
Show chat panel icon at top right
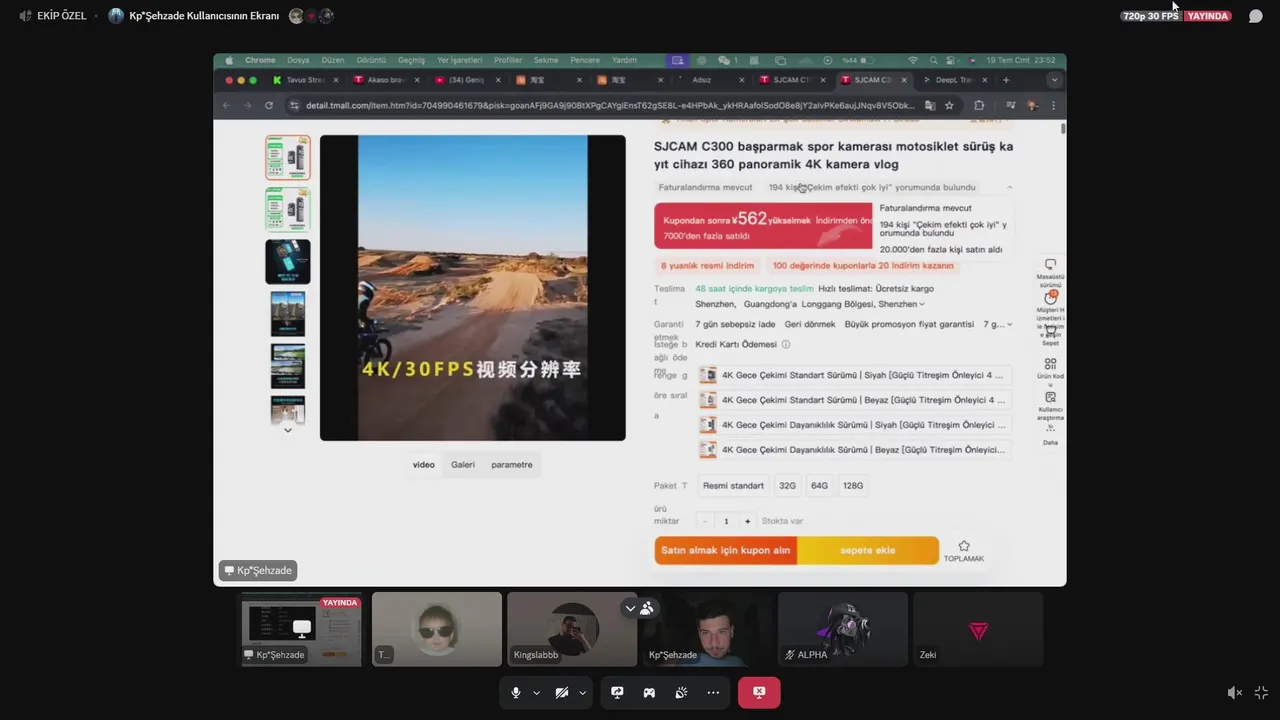click(1256, 16)
